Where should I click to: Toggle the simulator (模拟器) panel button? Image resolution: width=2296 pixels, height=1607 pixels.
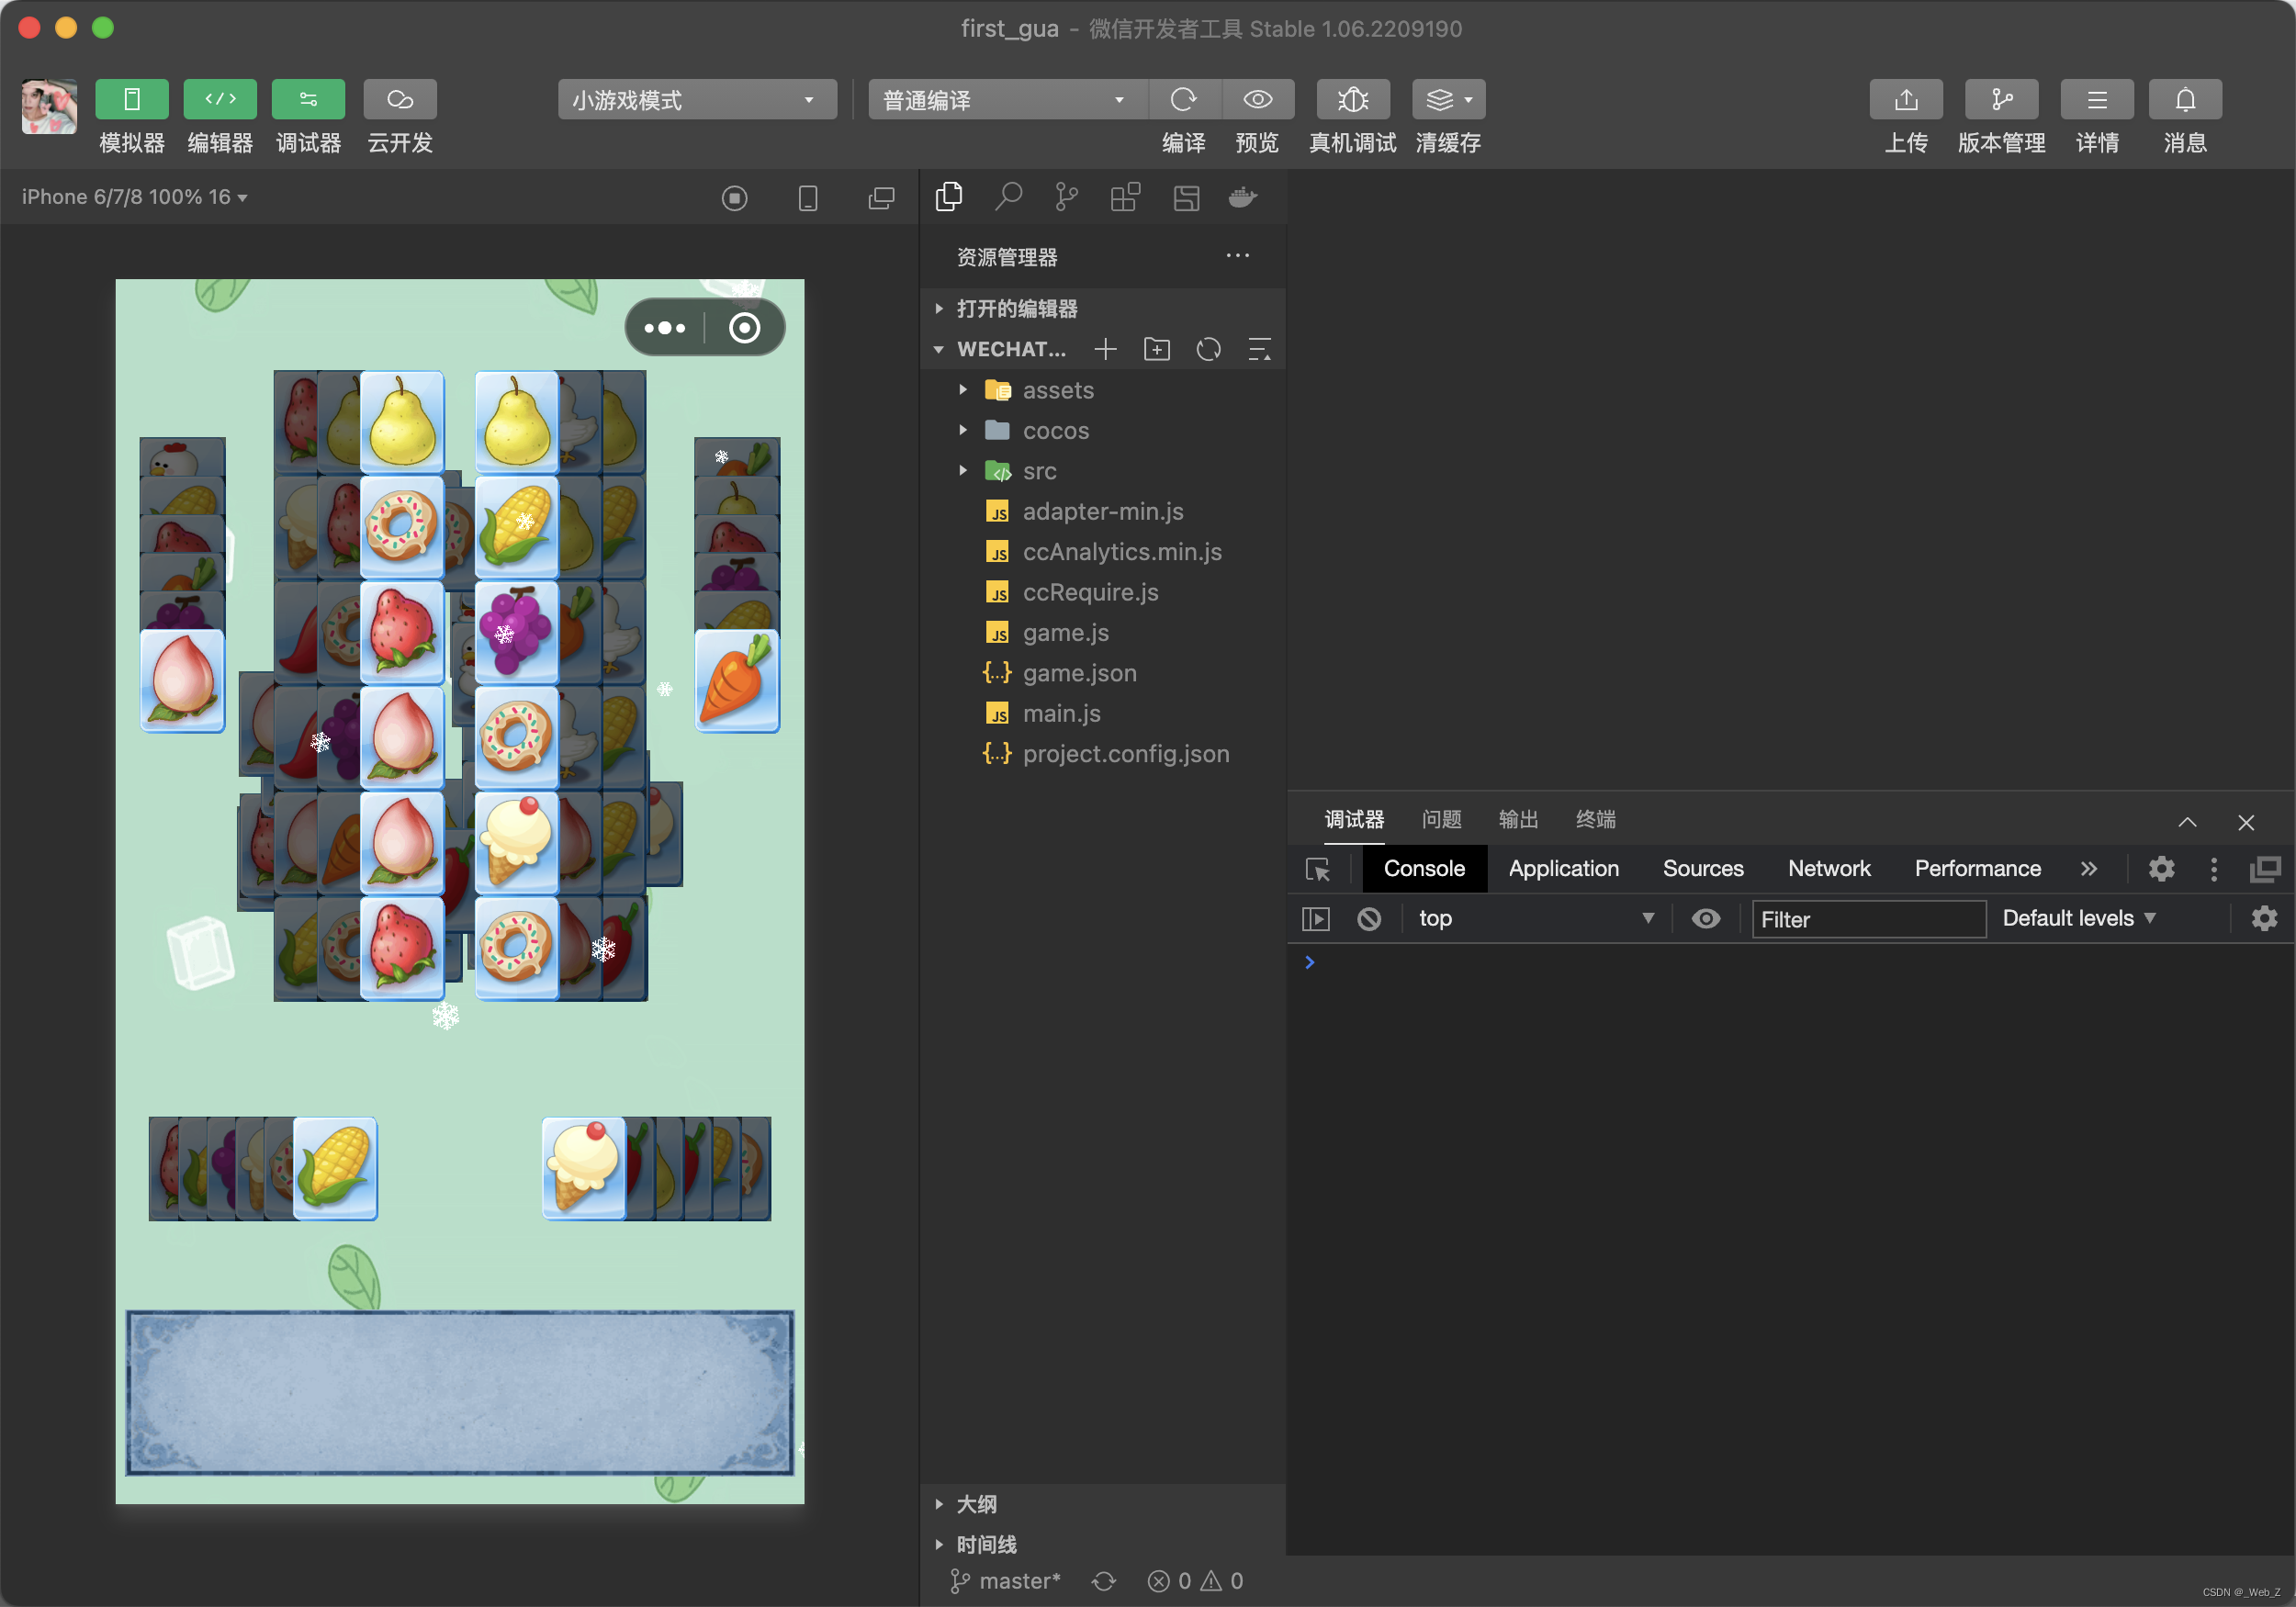[131, 99]
